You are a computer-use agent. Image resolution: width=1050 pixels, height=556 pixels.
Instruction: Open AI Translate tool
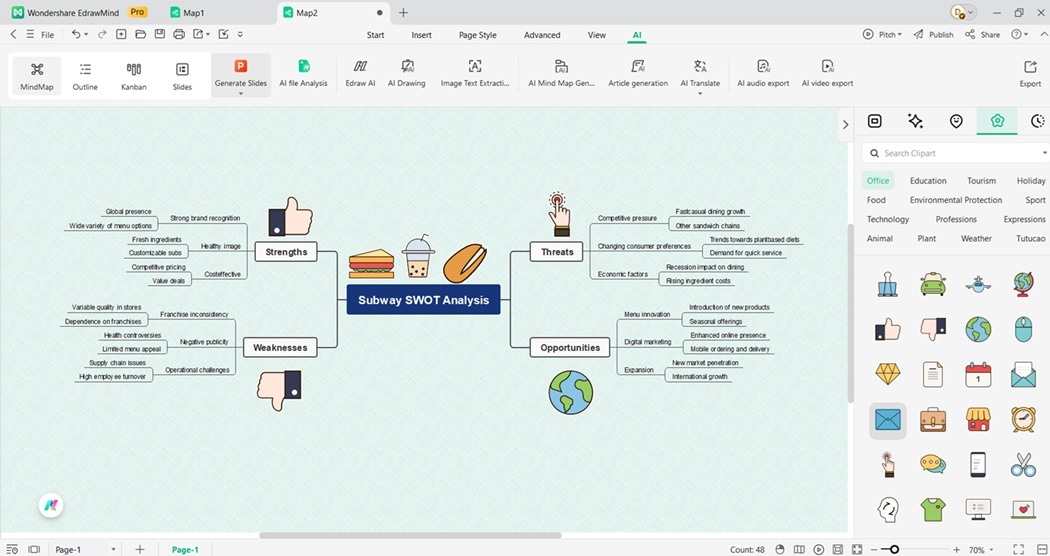[x=700, y=72]
